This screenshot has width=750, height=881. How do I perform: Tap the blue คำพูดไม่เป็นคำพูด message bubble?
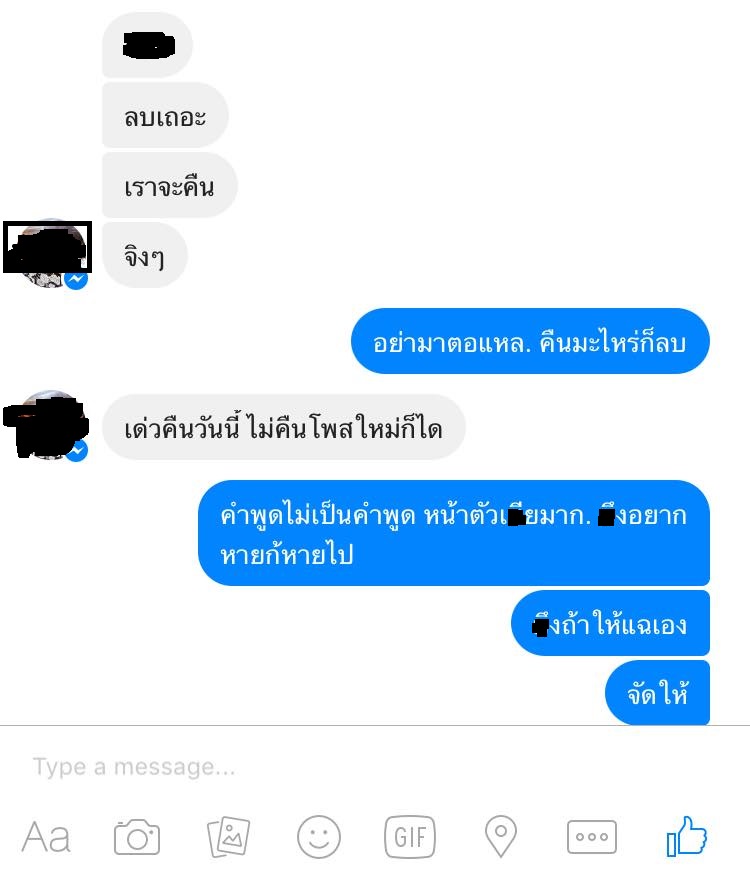click(454, 533)
